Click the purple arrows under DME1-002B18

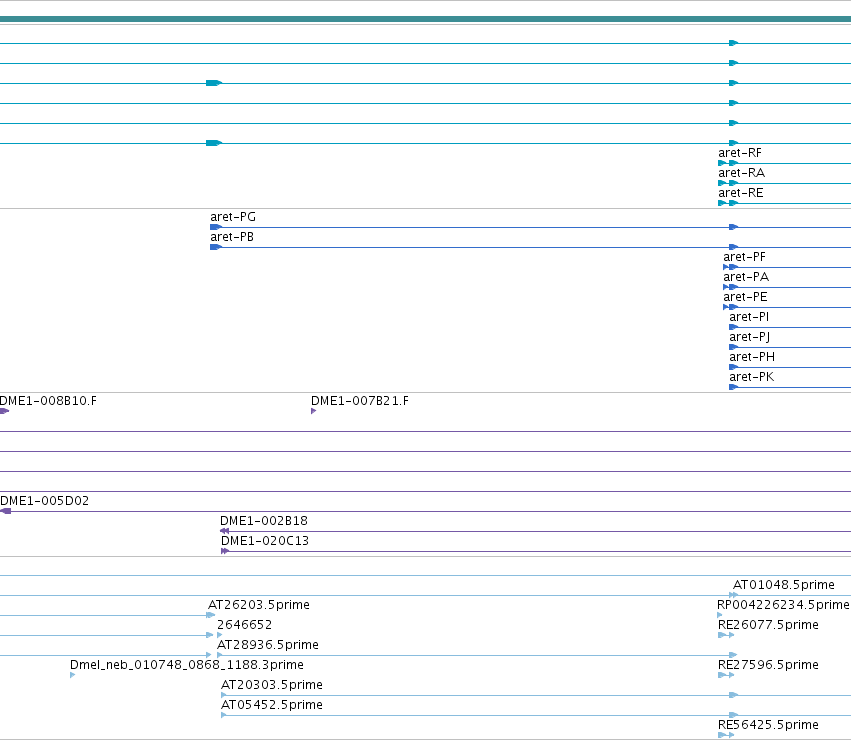click(224, 531)
